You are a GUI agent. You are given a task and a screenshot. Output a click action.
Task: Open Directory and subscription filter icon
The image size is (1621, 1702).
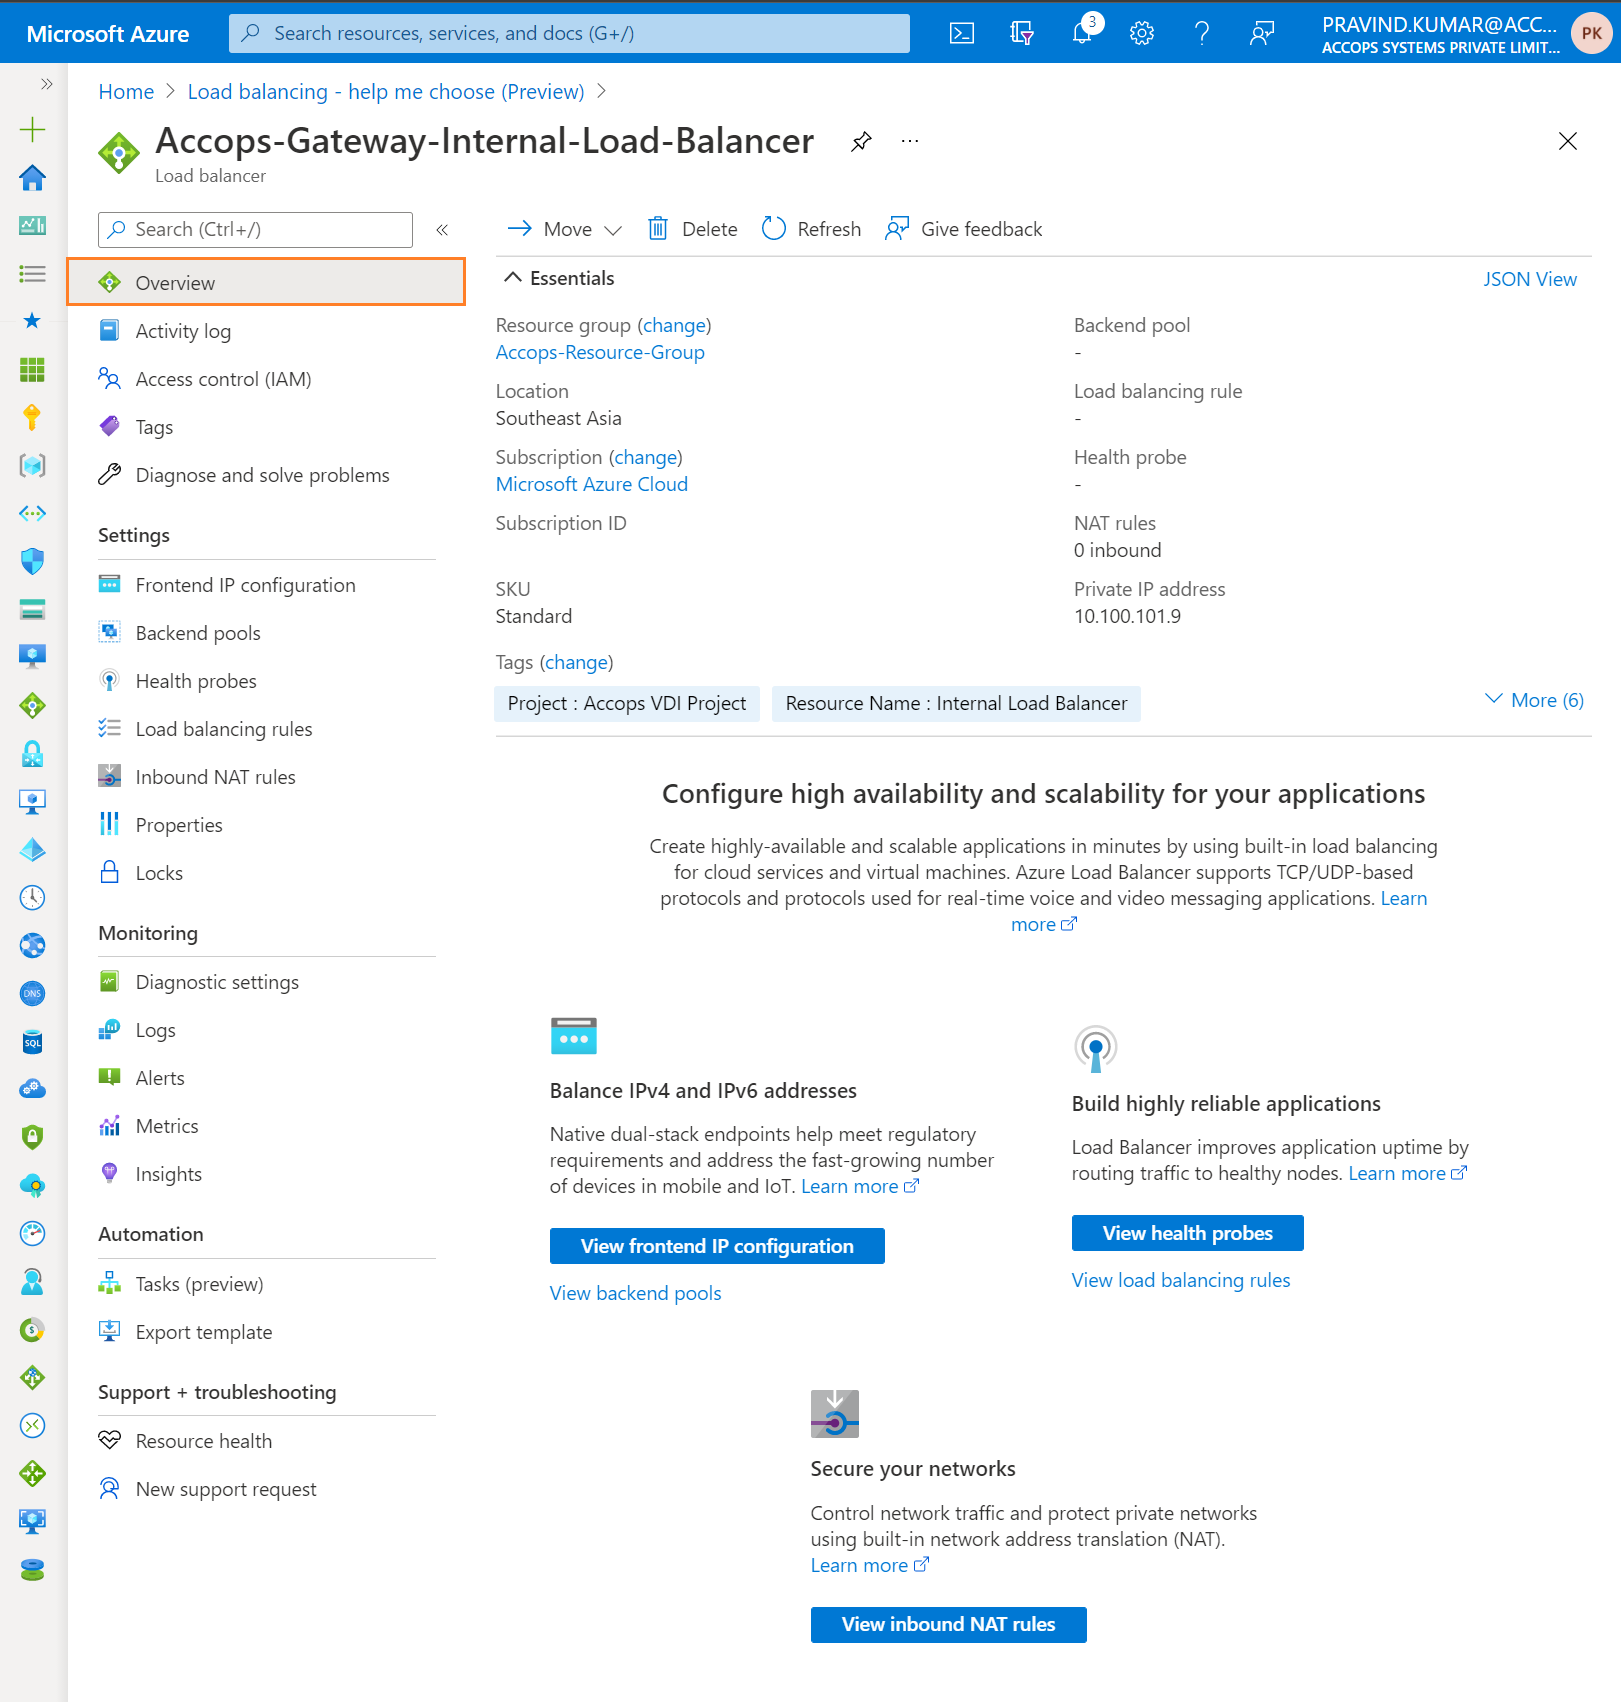pyautogui.click(x=1022, y=33)
